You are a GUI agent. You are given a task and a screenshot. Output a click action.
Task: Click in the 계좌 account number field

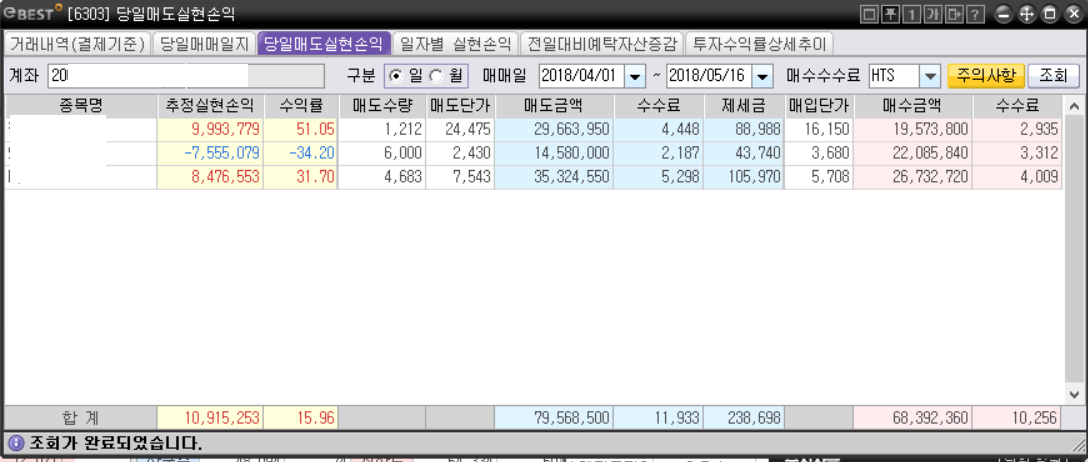point(186,76)
